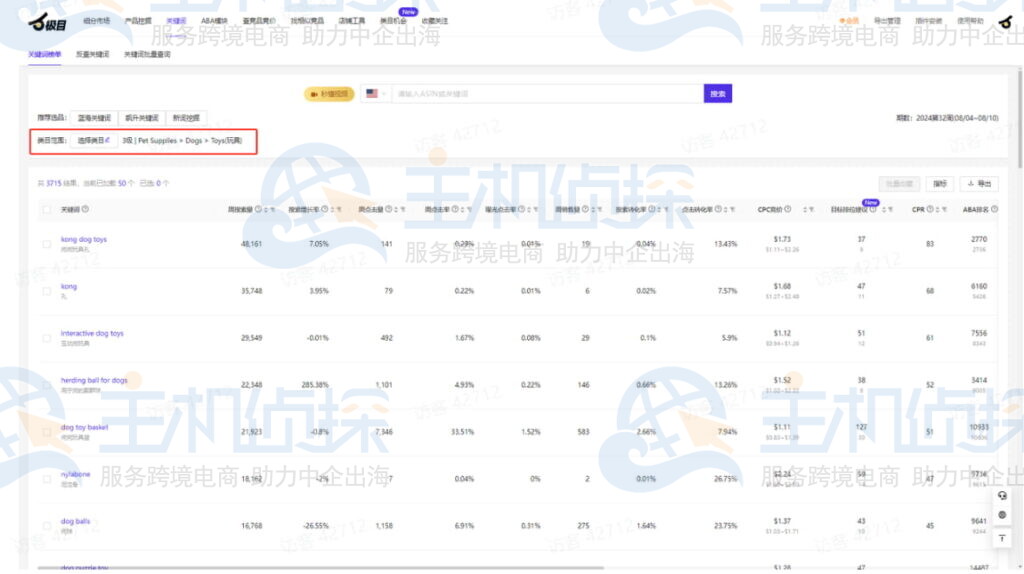Select the 飙升关键词 recommendation button
Viewport: 1024px width, 574px height.
pos(142,118)
